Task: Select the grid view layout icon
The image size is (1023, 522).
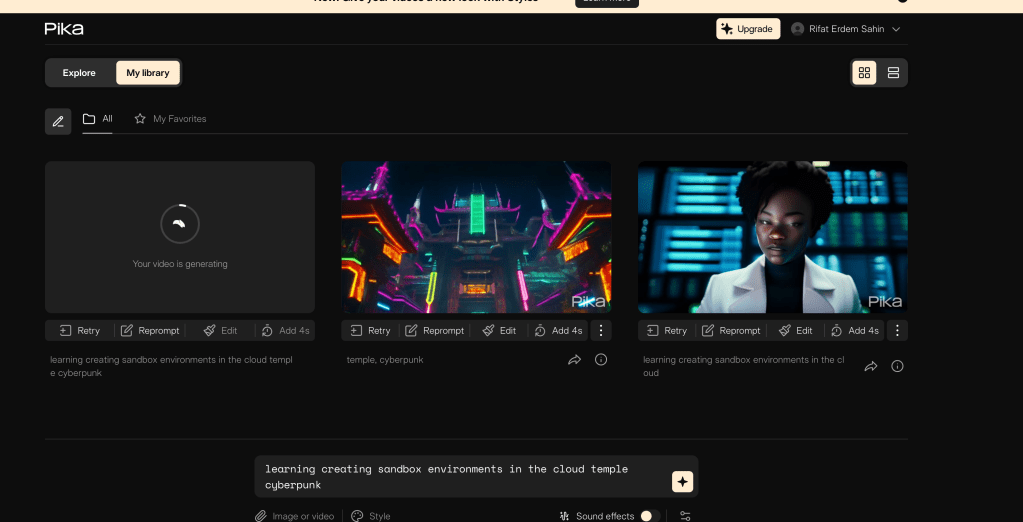Action: tap(864, 72)
